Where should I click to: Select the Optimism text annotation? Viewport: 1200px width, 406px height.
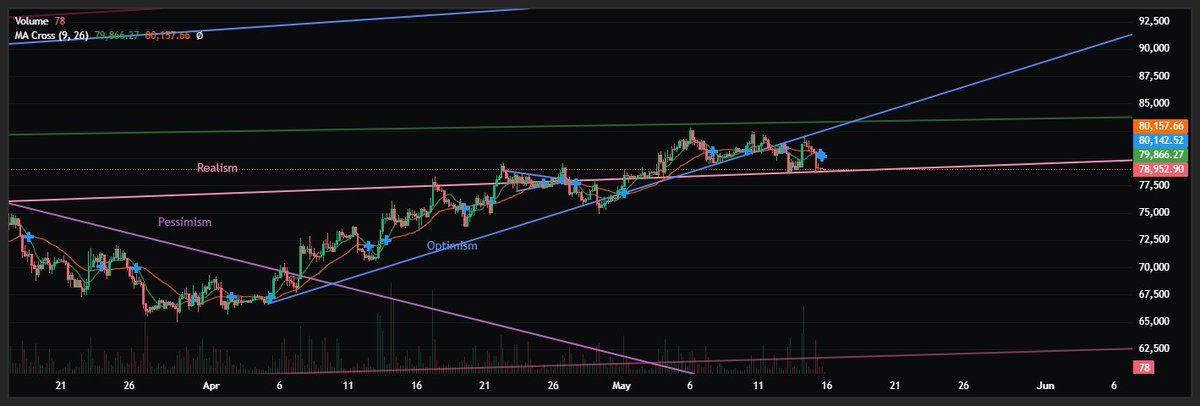pos(452,245)
